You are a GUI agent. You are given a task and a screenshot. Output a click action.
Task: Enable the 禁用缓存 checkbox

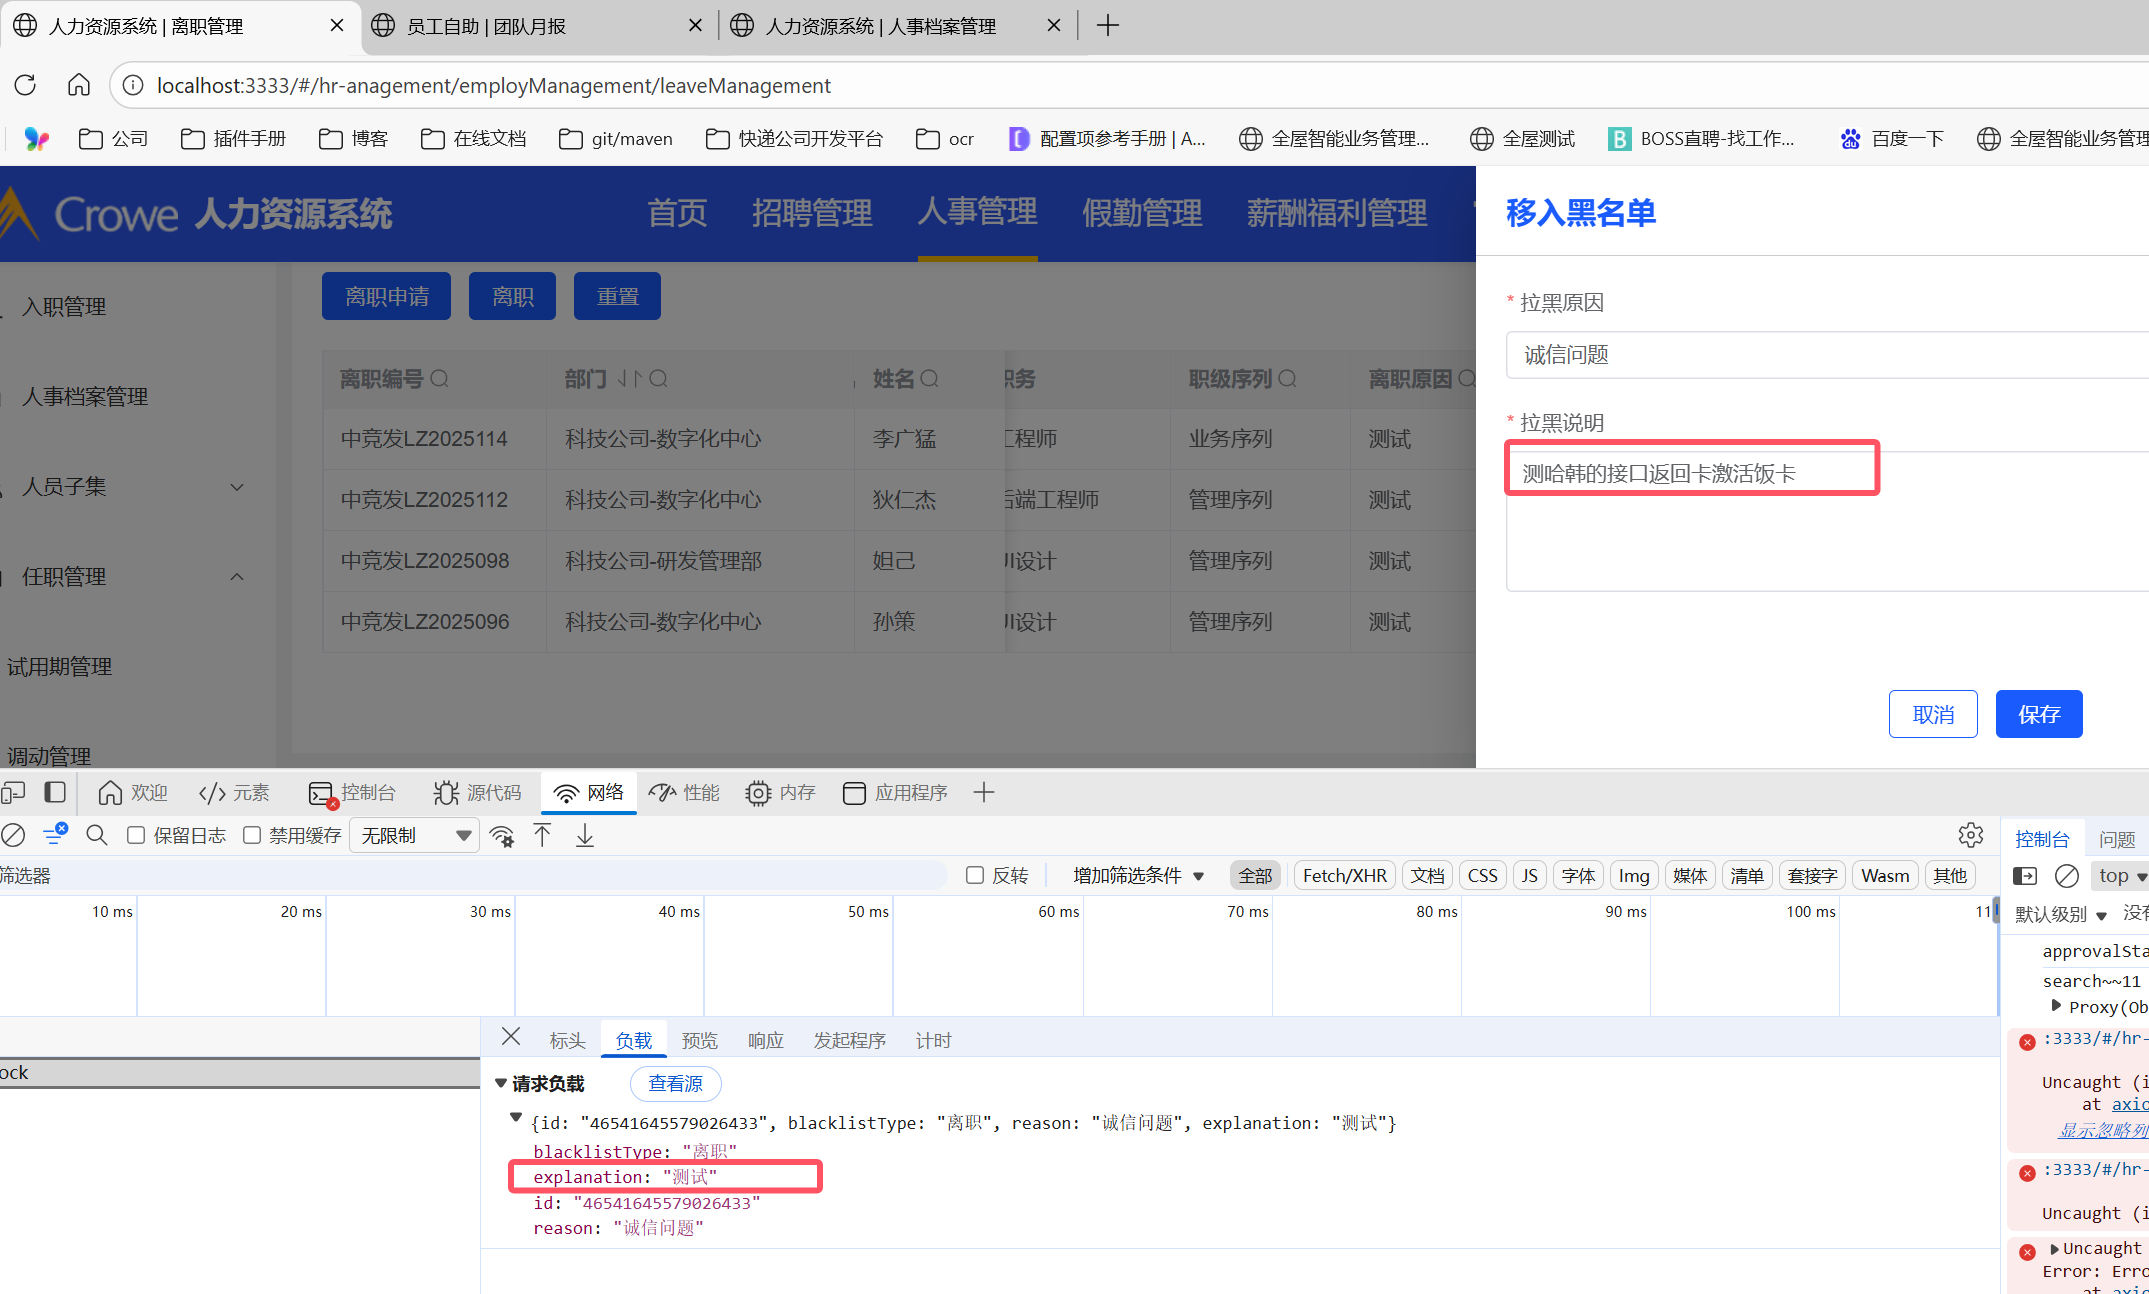(x=252, y=835)
